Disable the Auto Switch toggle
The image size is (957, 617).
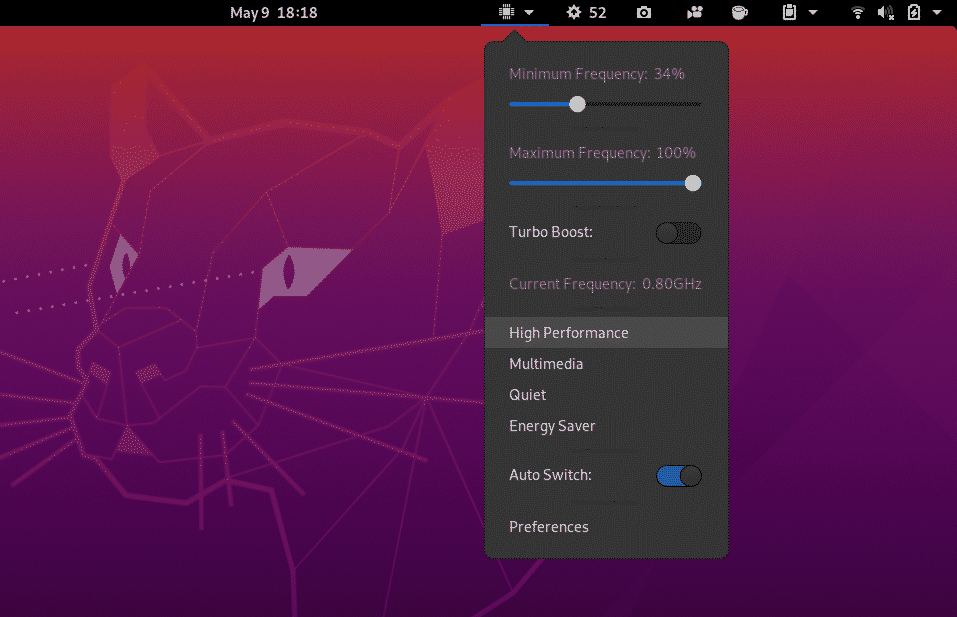pos(679,475)
